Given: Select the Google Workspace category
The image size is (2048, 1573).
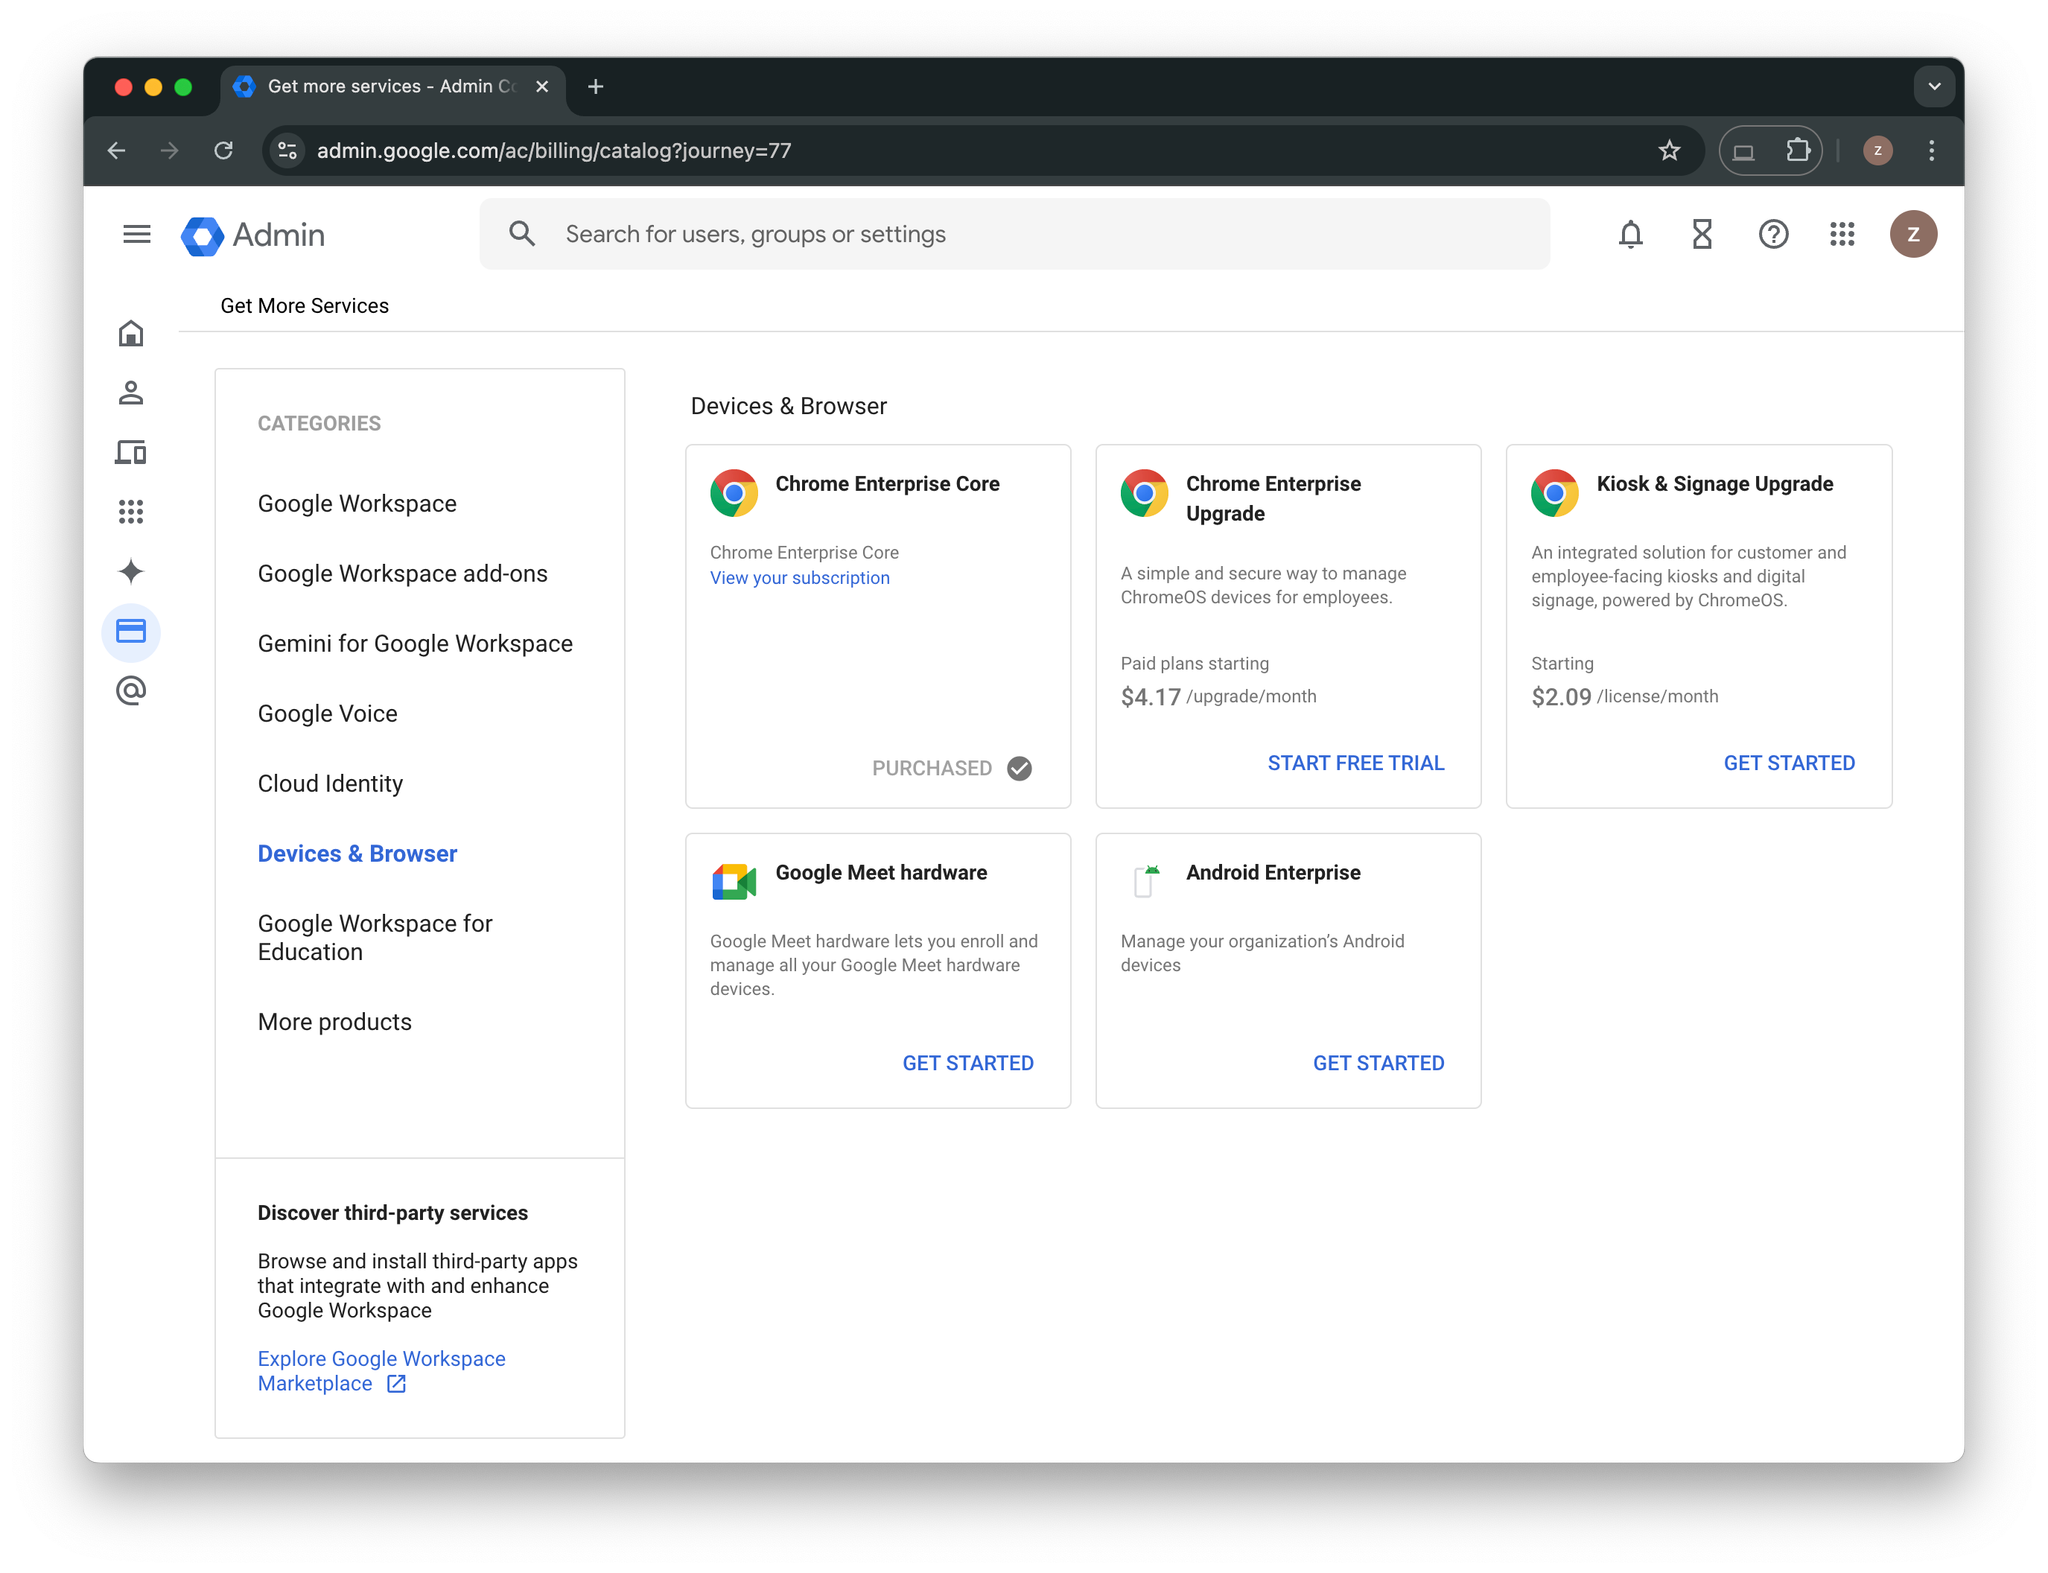Looking at the screenshot, I should (357, 504).
